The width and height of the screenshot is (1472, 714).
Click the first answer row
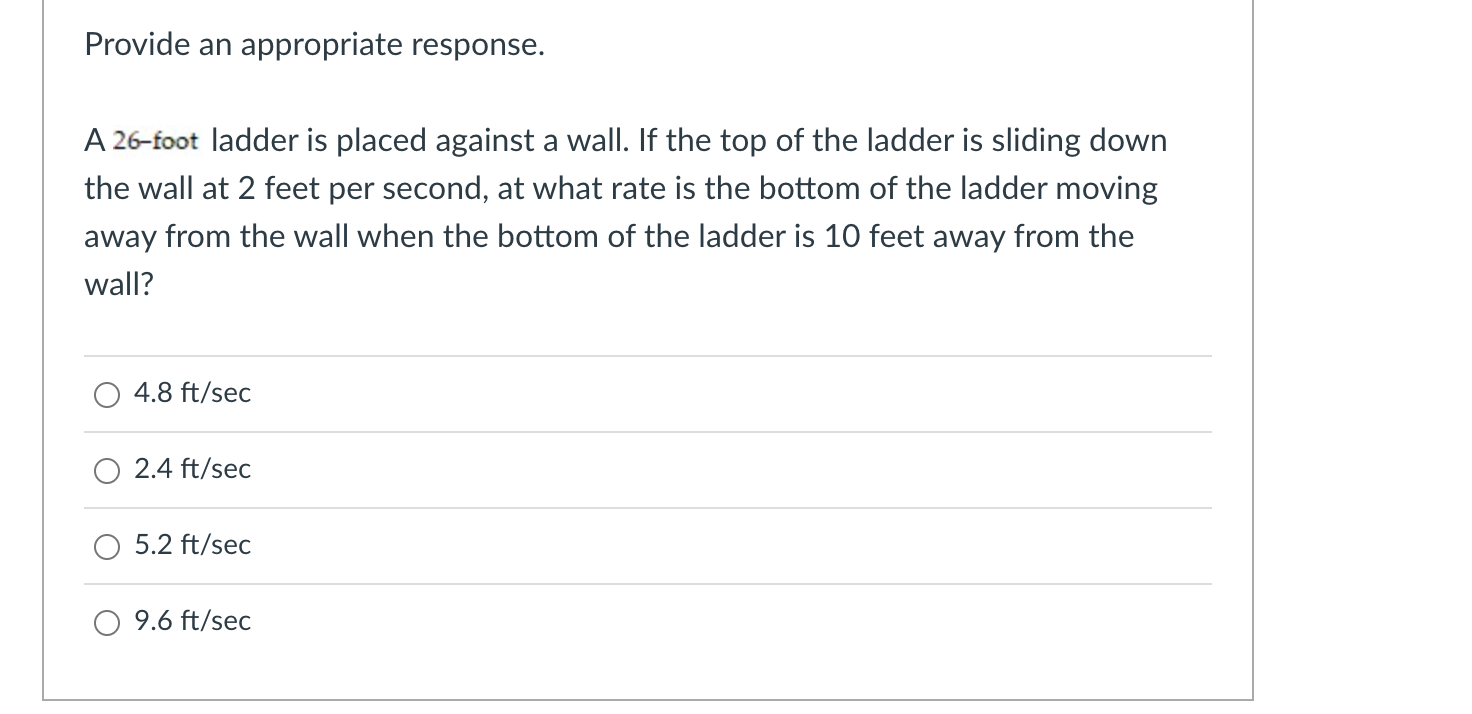tap(600, 394)
